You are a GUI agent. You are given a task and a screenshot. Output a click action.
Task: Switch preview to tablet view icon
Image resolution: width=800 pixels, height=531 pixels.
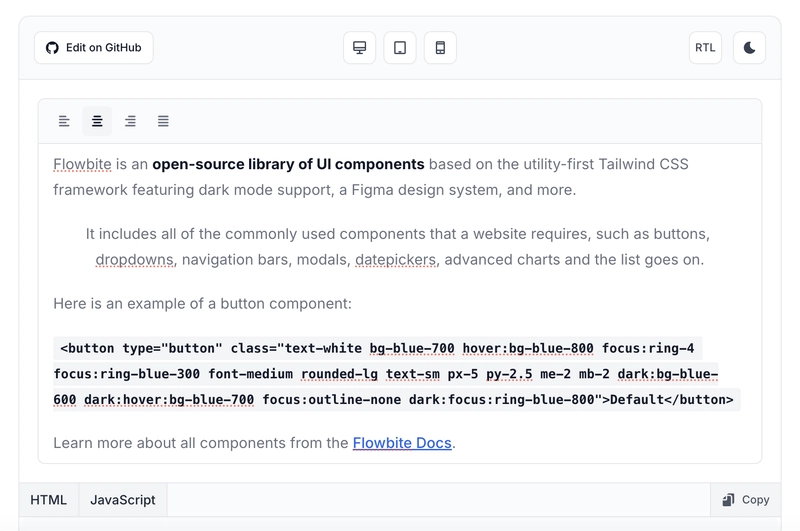(x=400, y=48)
